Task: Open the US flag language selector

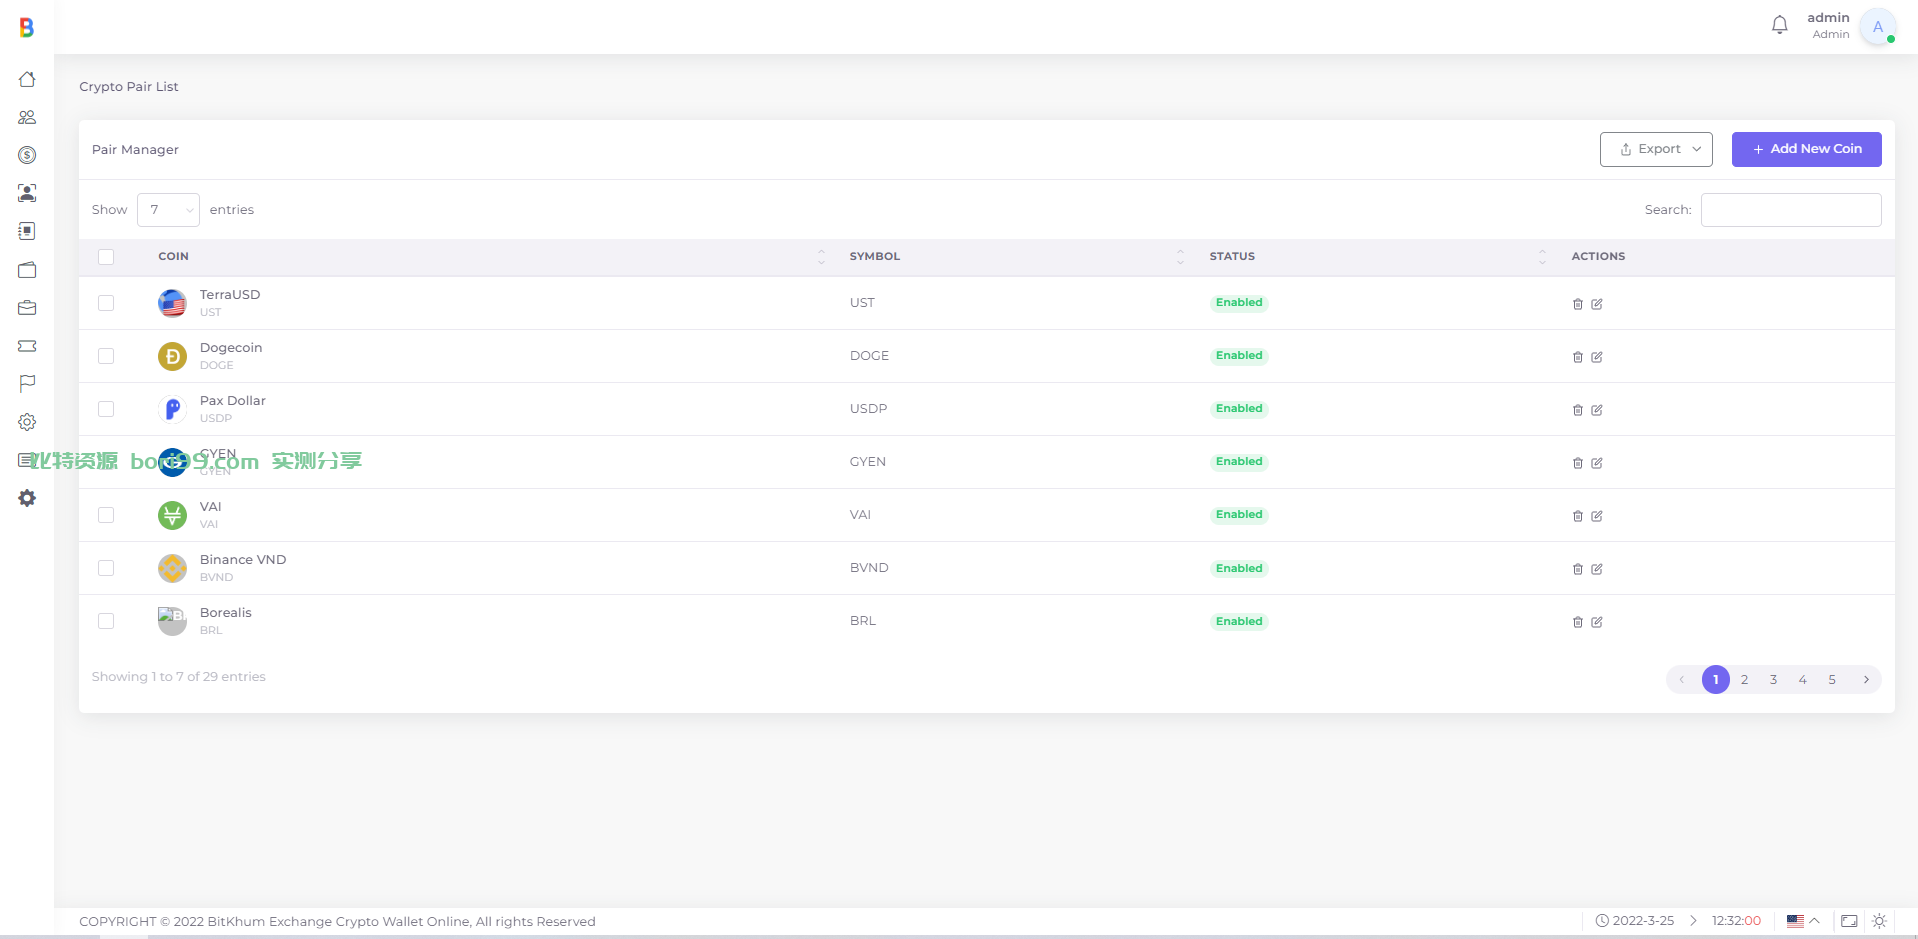Action: [1803, 921]
